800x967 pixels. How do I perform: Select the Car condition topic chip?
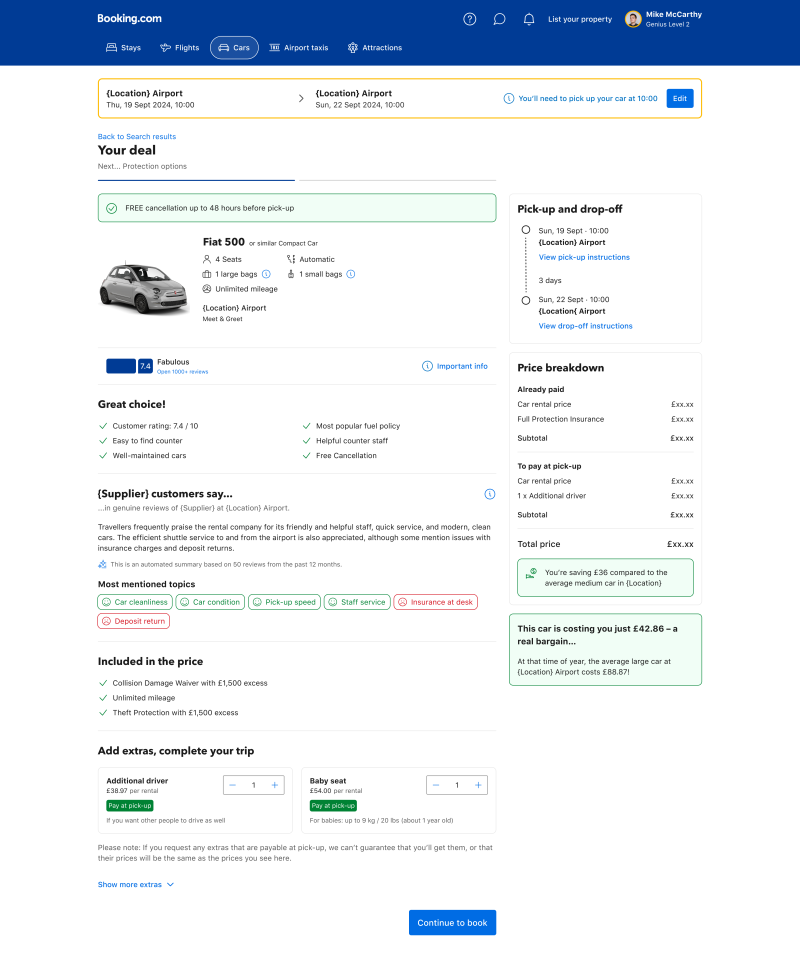[210, 602]
